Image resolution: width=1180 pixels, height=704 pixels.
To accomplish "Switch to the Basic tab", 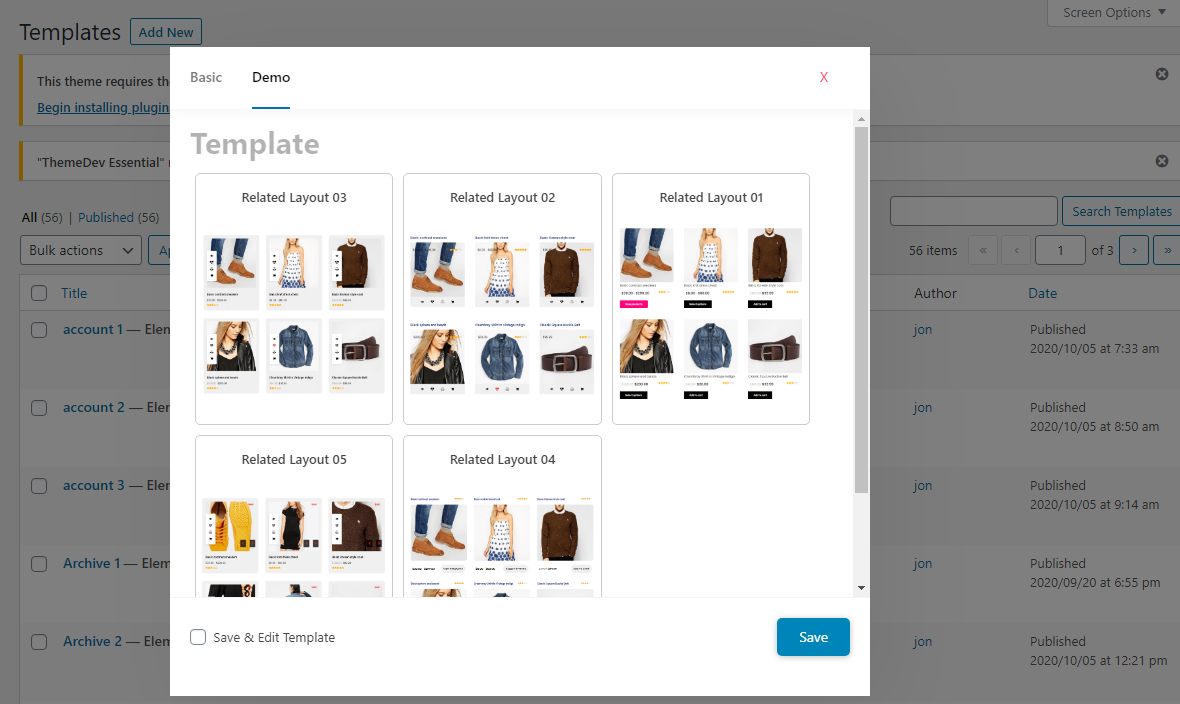I will 206,78.
